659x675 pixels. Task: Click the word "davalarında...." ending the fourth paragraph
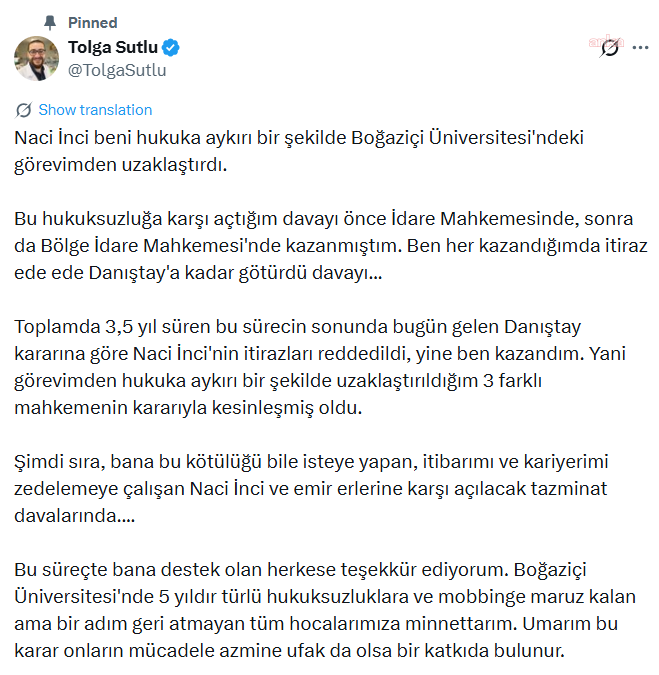point(75,516)
